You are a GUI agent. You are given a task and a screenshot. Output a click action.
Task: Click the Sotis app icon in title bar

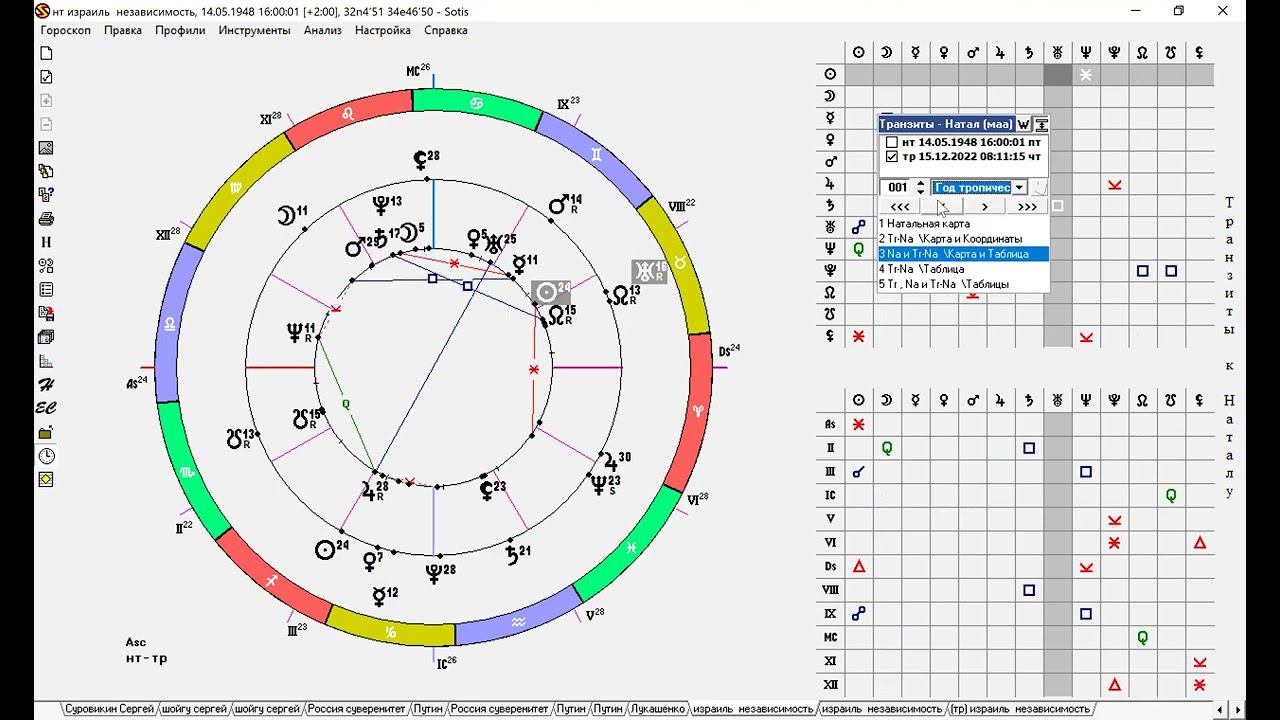pos(42,11)
